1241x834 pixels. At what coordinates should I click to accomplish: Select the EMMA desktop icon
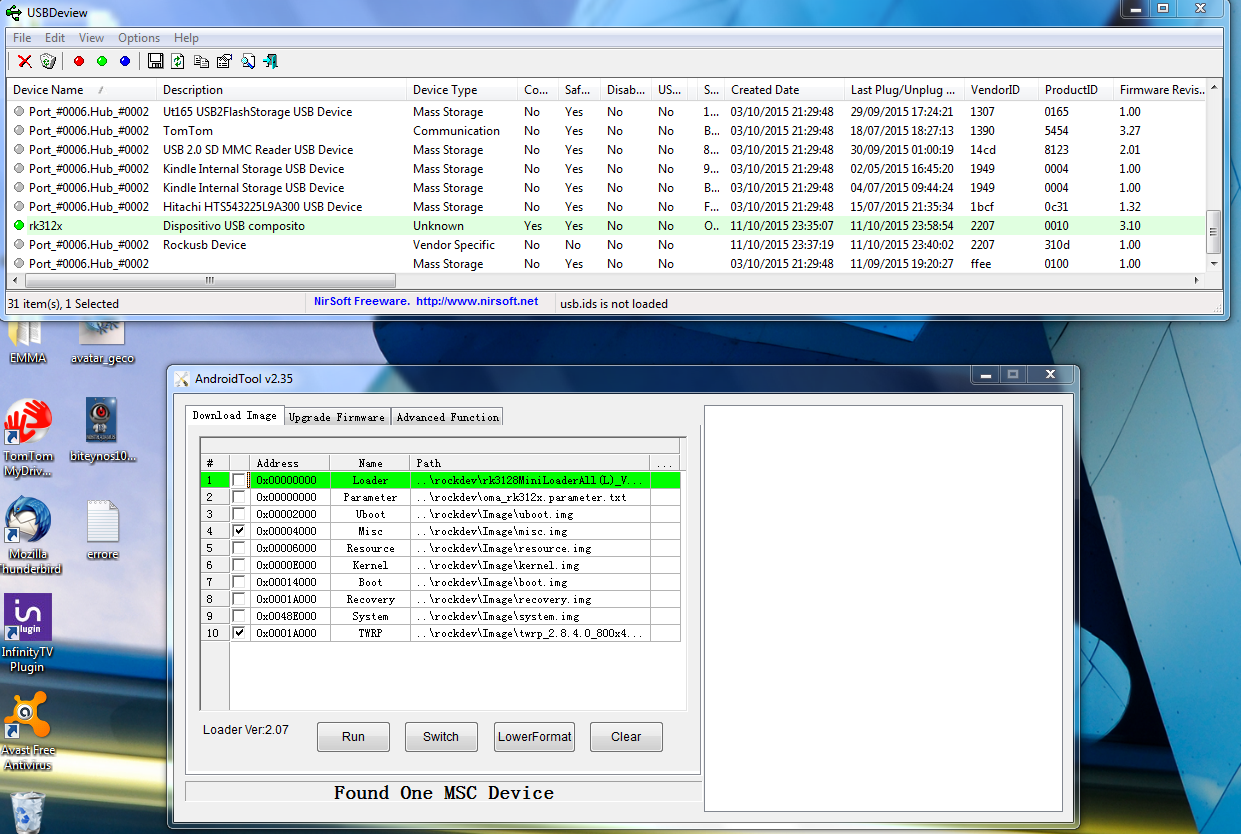pos(27,341)
